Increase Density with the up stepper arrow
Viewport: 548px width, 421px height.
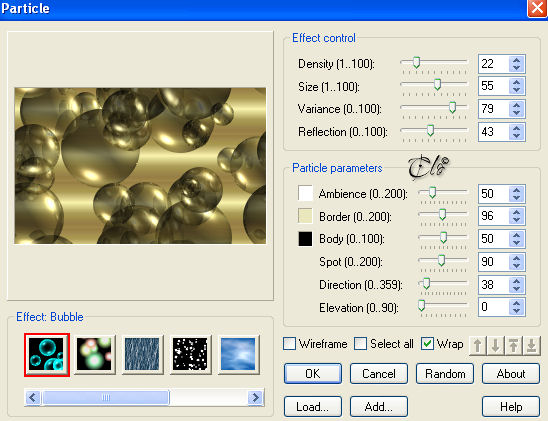pyautogui.click(x=516, y=60)
